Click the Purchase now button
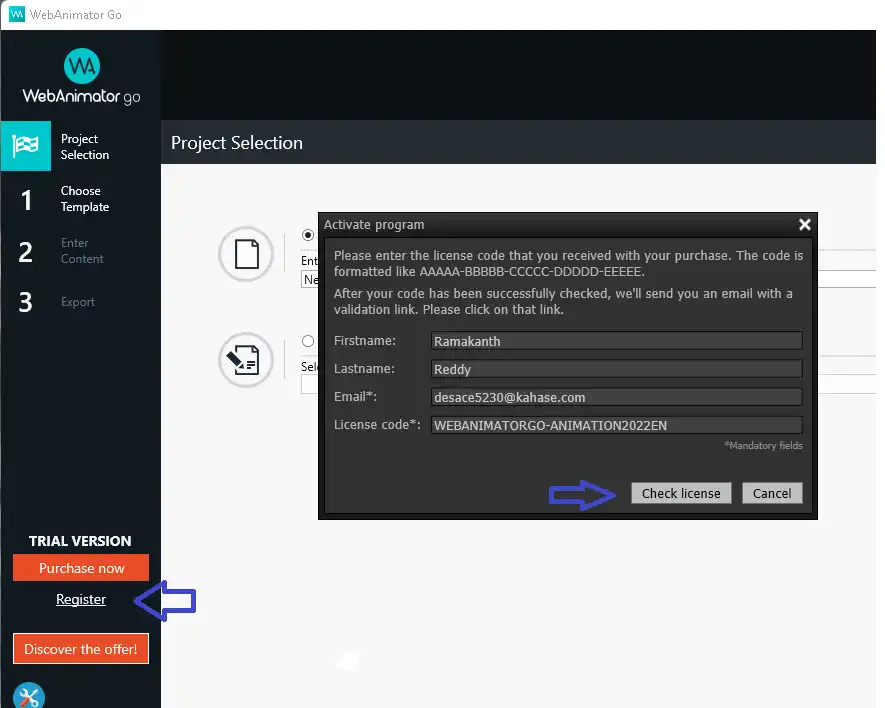Viewport: 885px width, 708px height. (x=81, y=568)
